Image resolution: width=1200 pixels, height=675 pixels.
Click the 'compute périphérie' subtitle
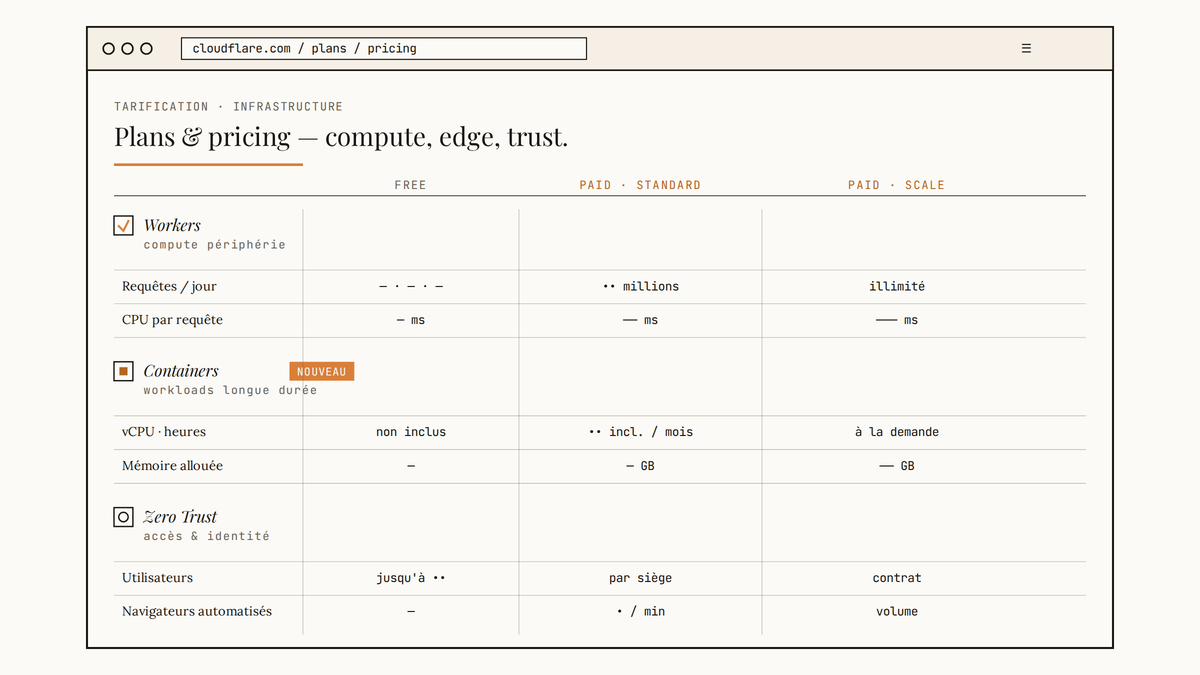click(214, 245)
